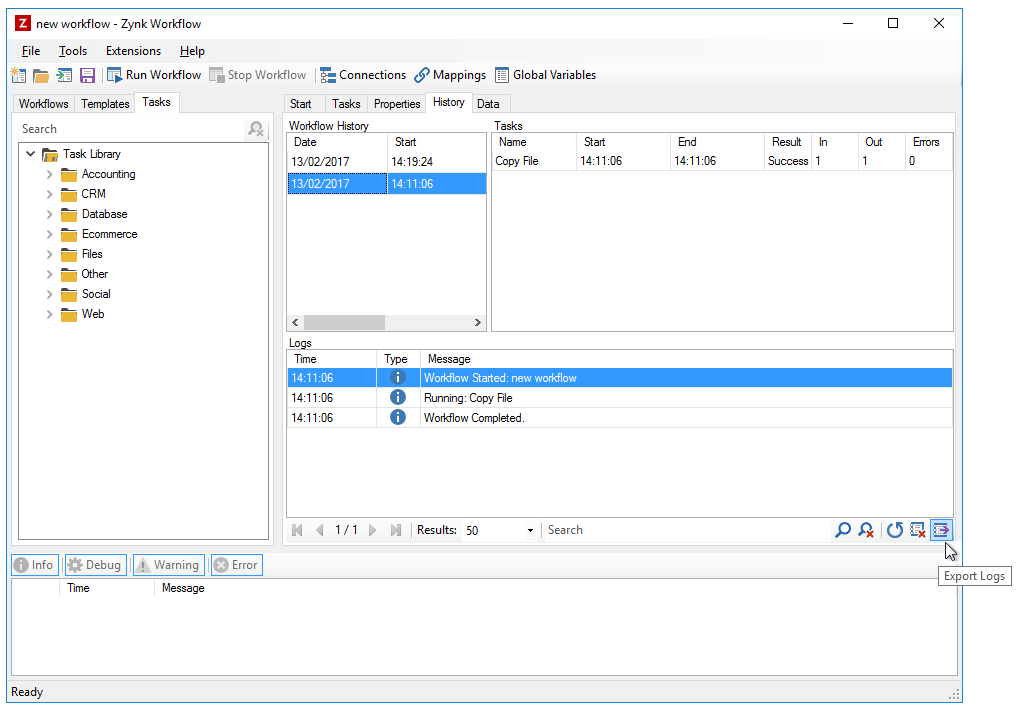Click the Zynk application logo icon
The width and height of the screenshot is (1019, 705).
(x=23, y=23)
